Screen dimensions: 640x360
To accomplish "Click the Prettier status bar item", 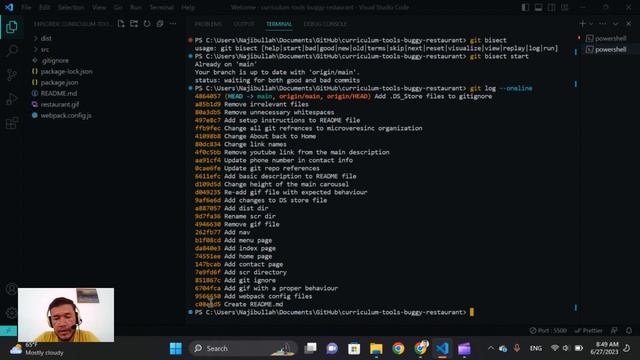I will [x=588, y=331].
